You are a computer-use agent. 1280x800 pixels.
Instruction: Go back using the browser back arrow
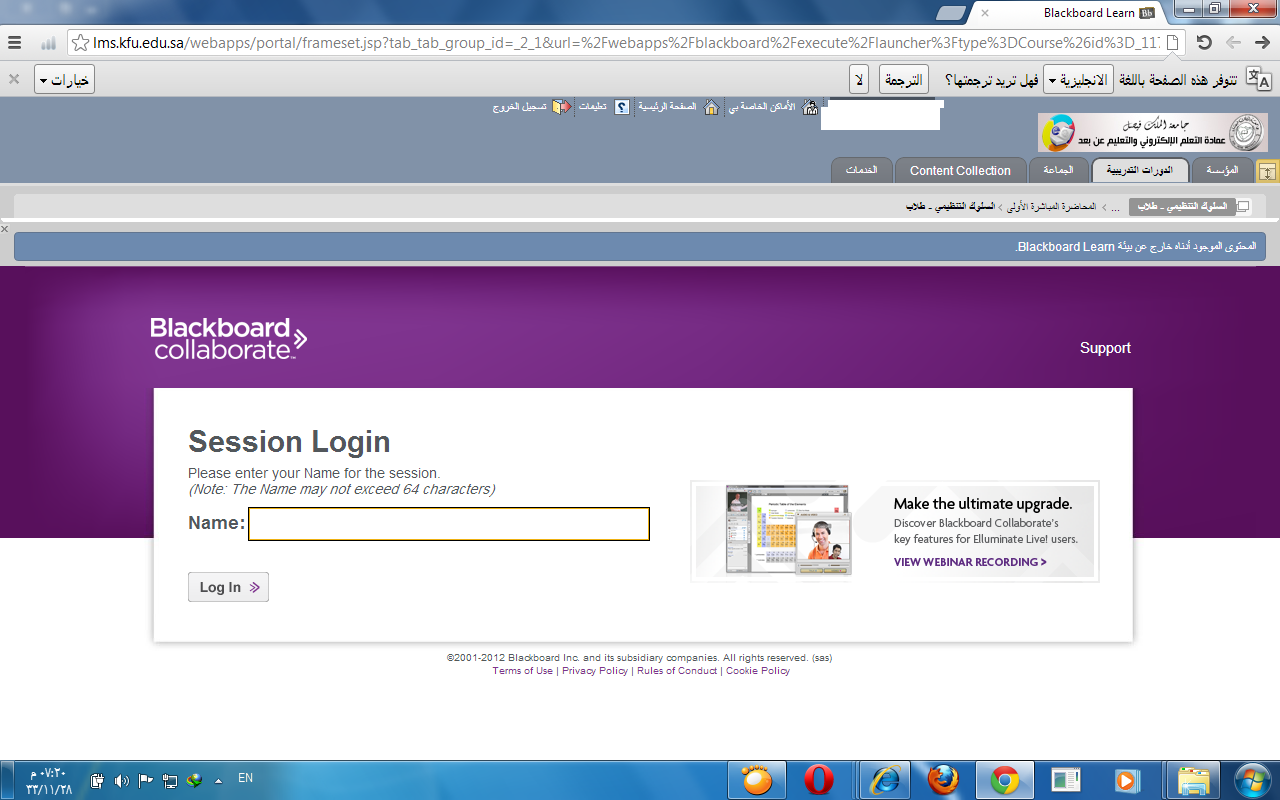pyautogui.click(x=1234, y=43)
